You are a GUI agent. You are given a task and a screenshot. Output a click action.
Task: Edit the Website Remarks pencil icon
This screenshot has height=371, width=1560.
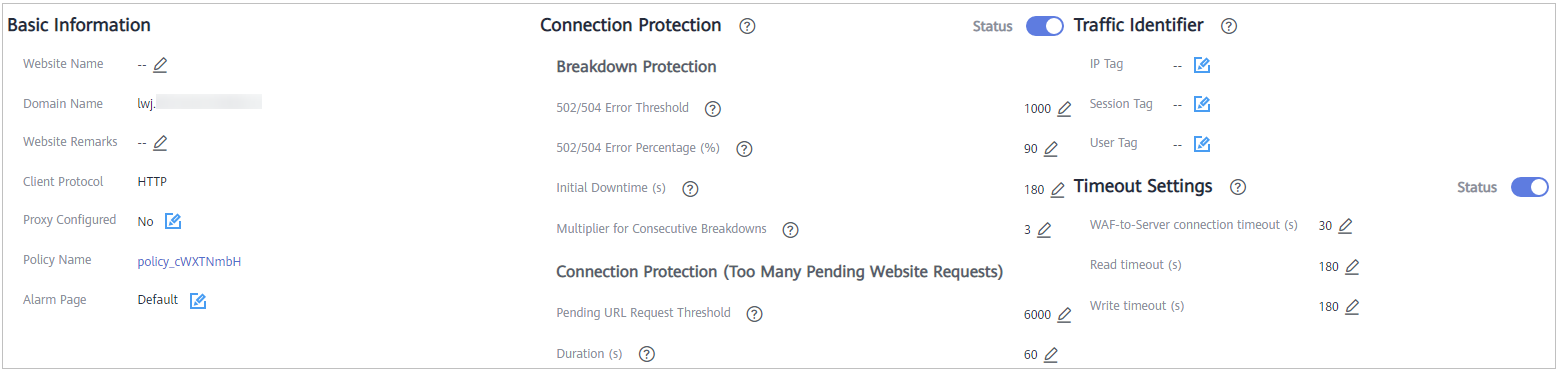pos(160,143)
